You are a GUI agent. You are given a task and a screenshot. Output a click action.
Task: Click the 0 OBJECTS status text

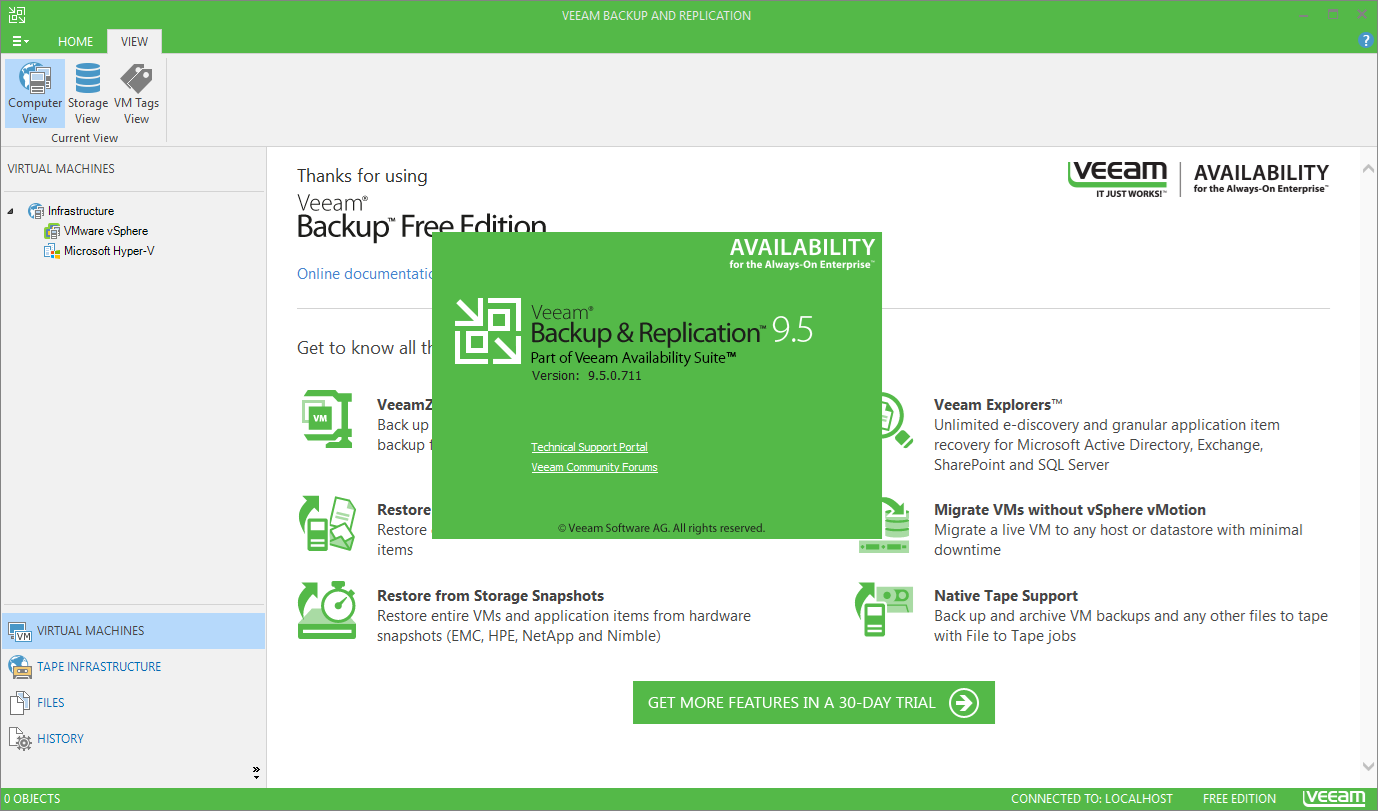32,799
